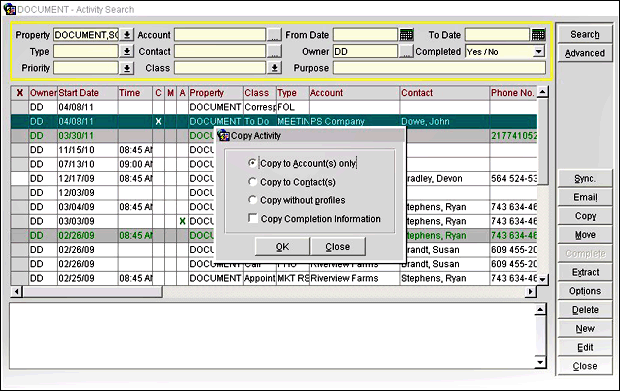Click the grid vertical scrollbar thumb
The image size is (620, 391).
coord(542,141)
